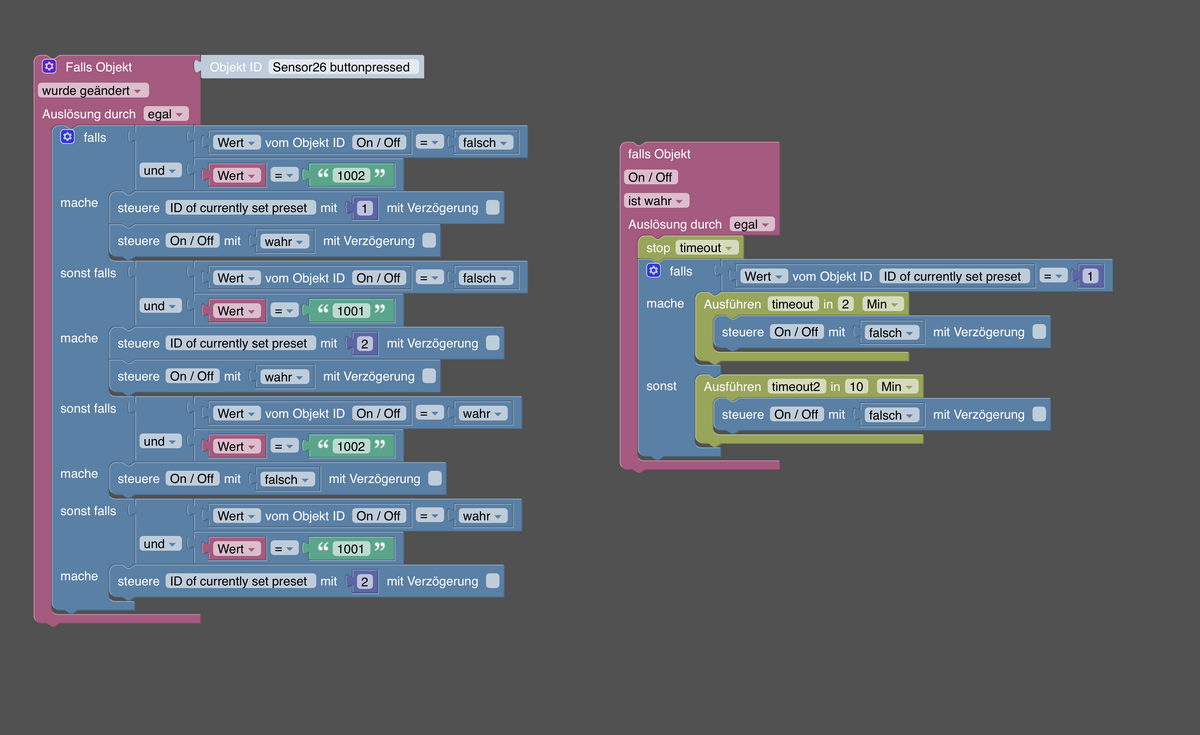Open gear on falls block under stop timeout
The image size is (1200, 735).
pos(653,271)
